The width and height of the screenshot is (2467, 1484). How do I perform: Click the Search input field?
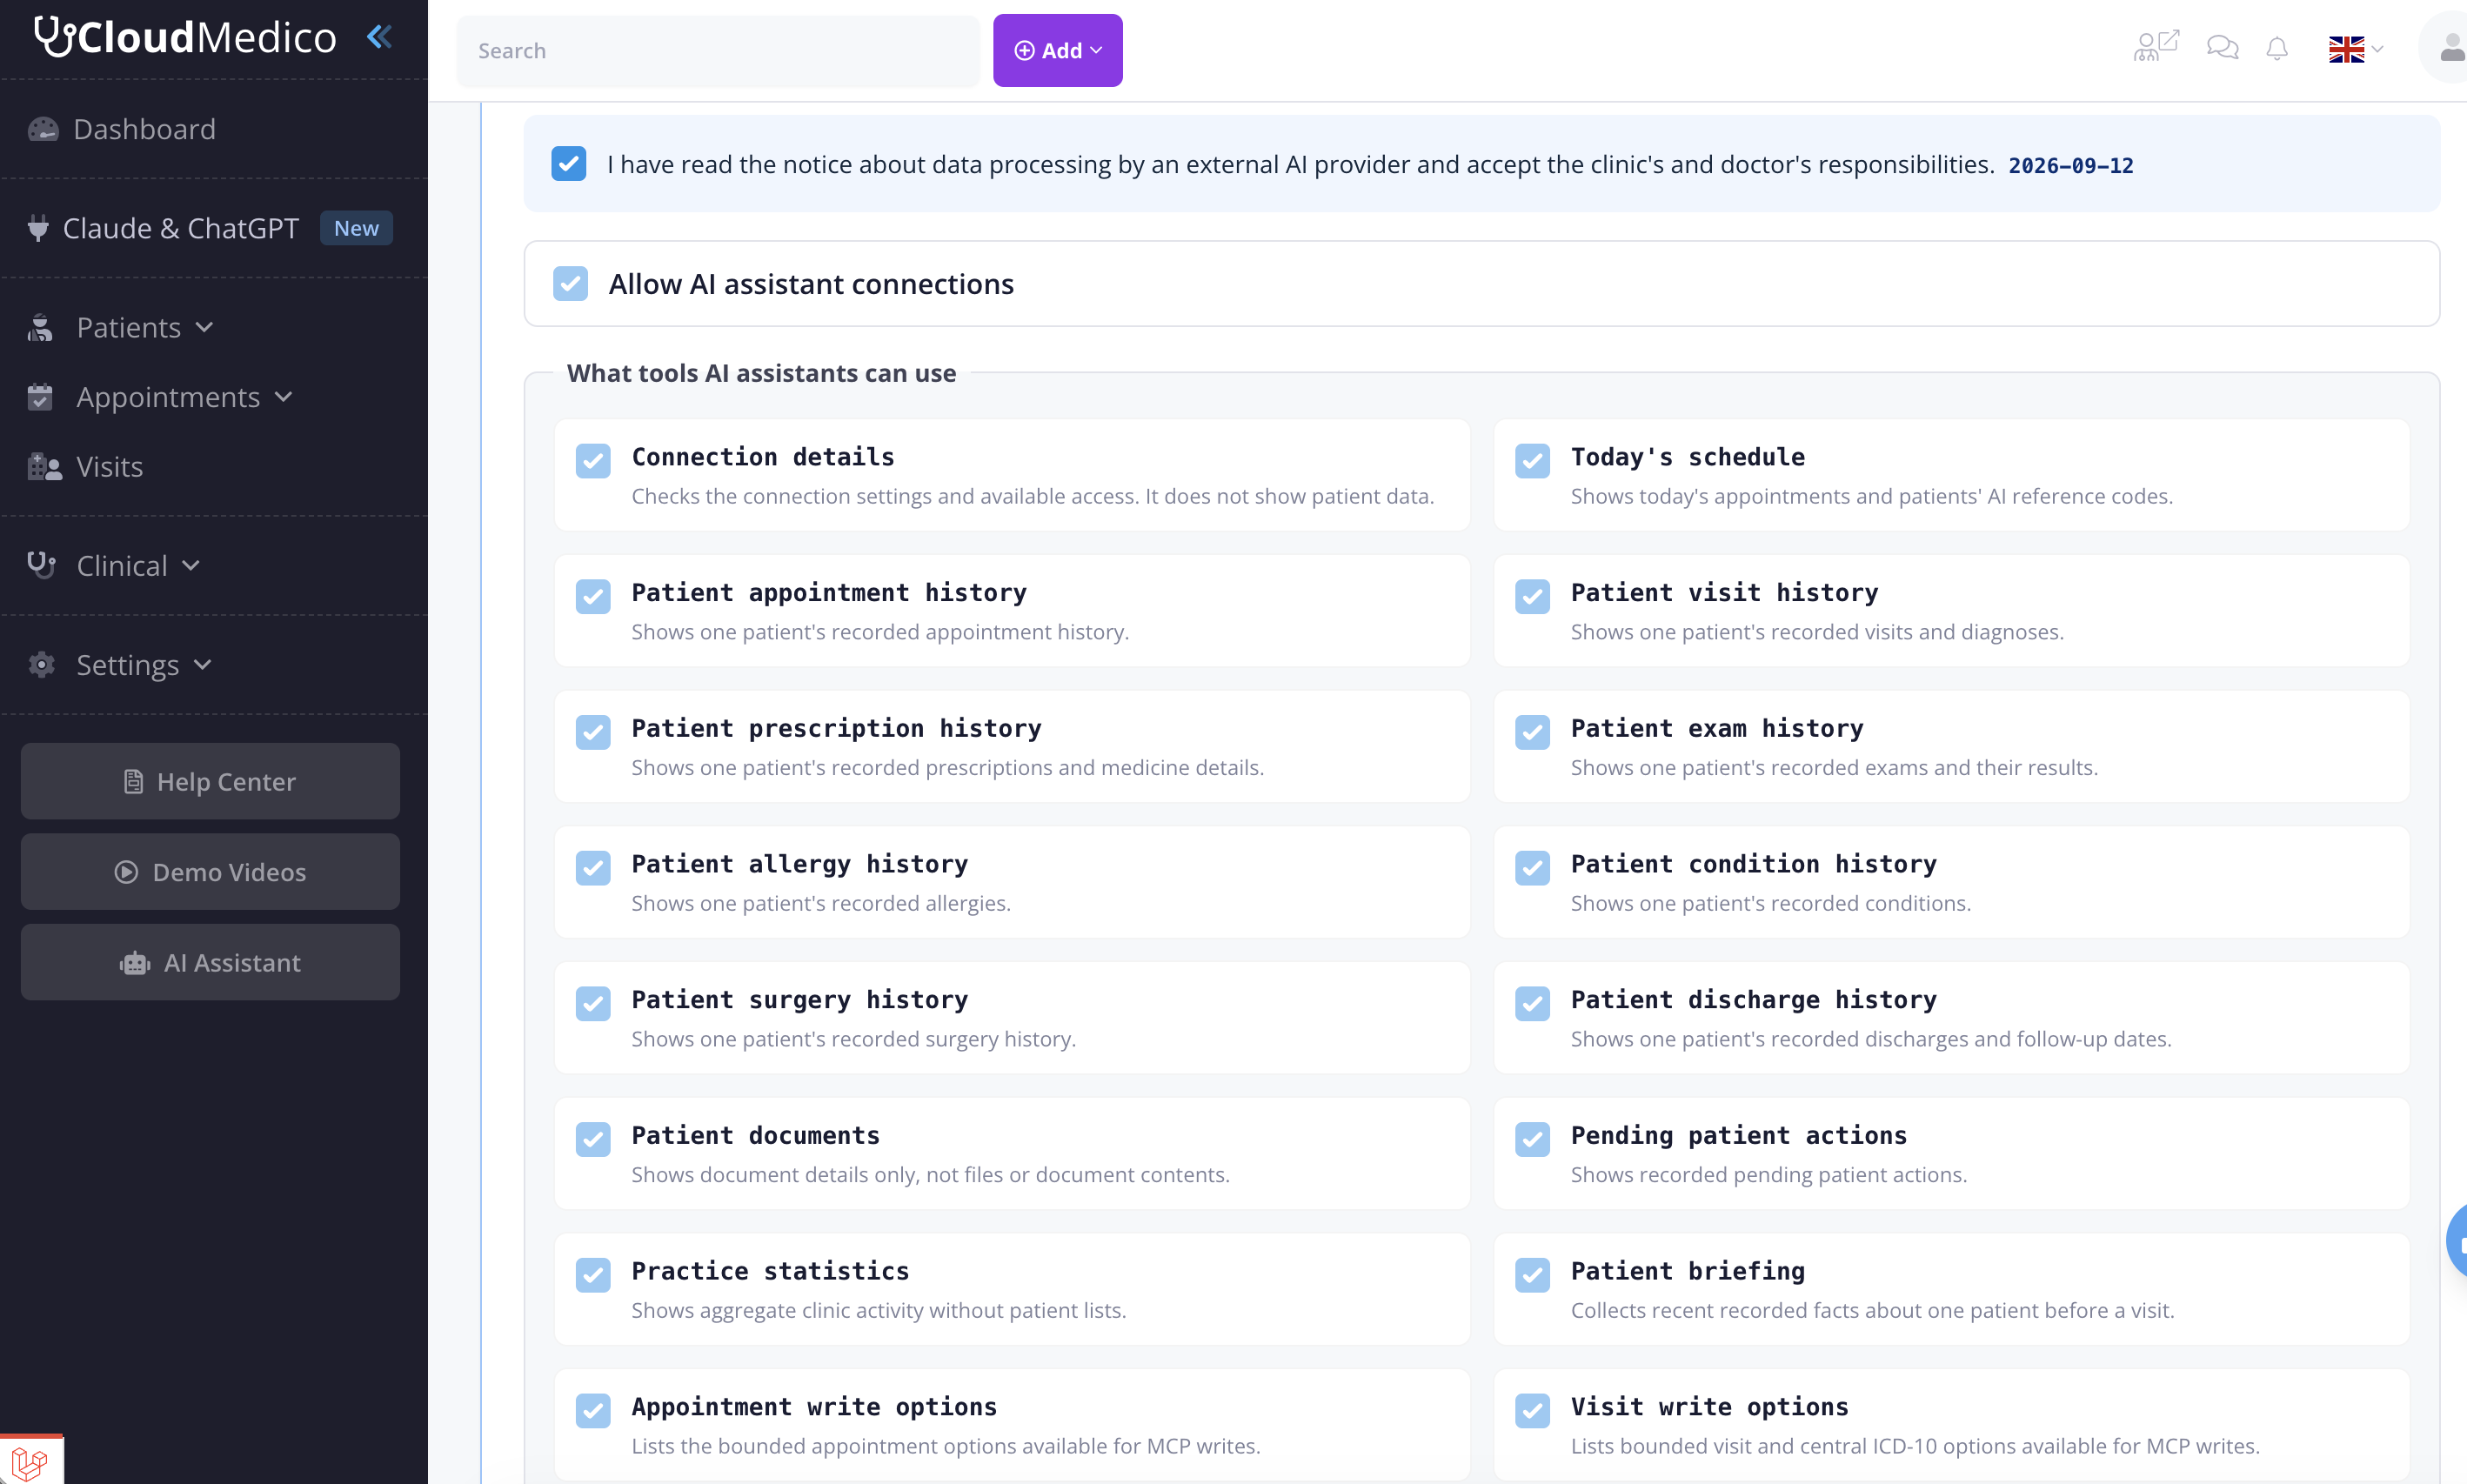click(x=718, y=50)
